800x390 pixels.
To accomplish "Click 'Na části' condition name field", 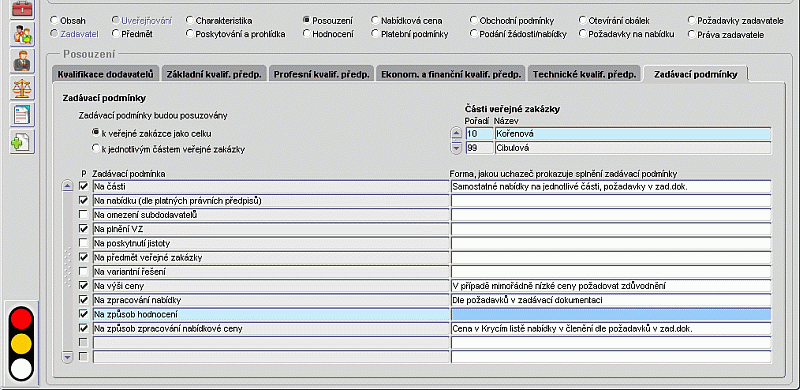I will (270, 186).
